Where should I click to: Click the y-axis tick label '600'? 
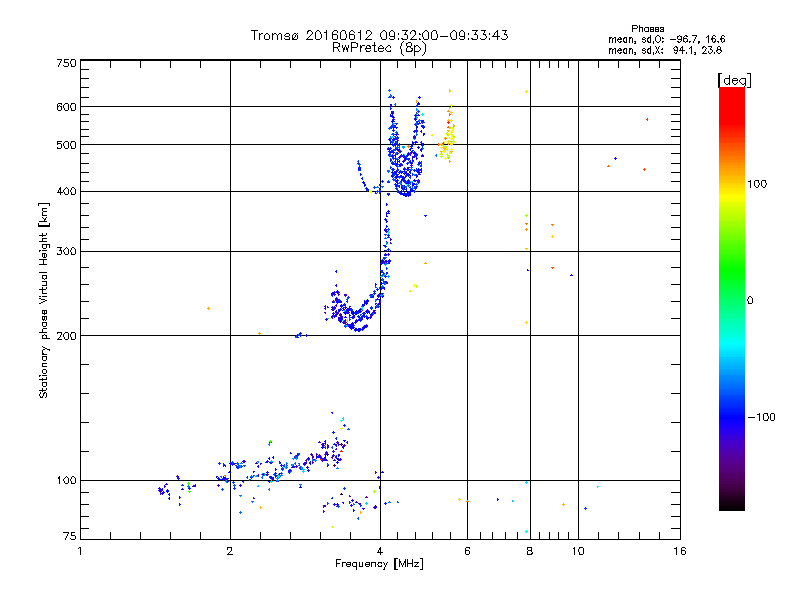click(x=66, y=107)
